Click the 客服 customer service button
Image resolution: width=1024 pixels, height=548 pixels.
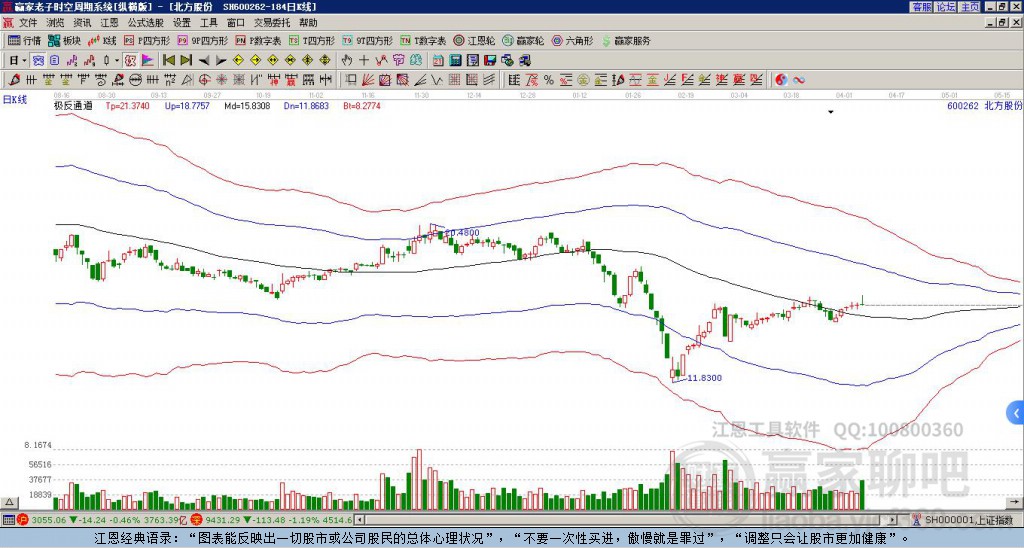coord(921,7)
